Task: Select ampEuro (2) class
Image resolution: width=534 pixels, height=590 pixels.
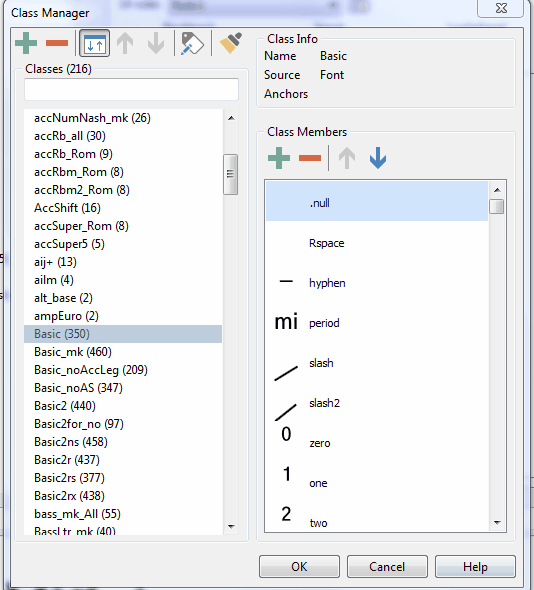Action: coord(123,316)
